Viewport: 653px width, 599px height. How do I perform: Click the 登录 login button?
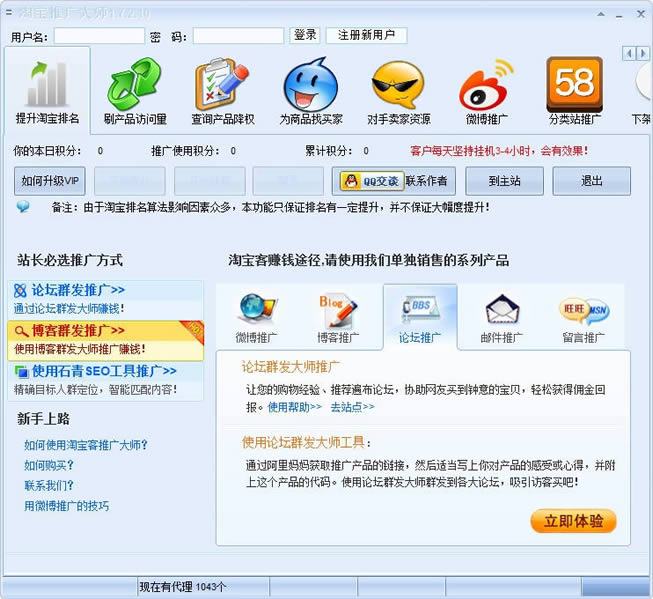tap(305, 35)
